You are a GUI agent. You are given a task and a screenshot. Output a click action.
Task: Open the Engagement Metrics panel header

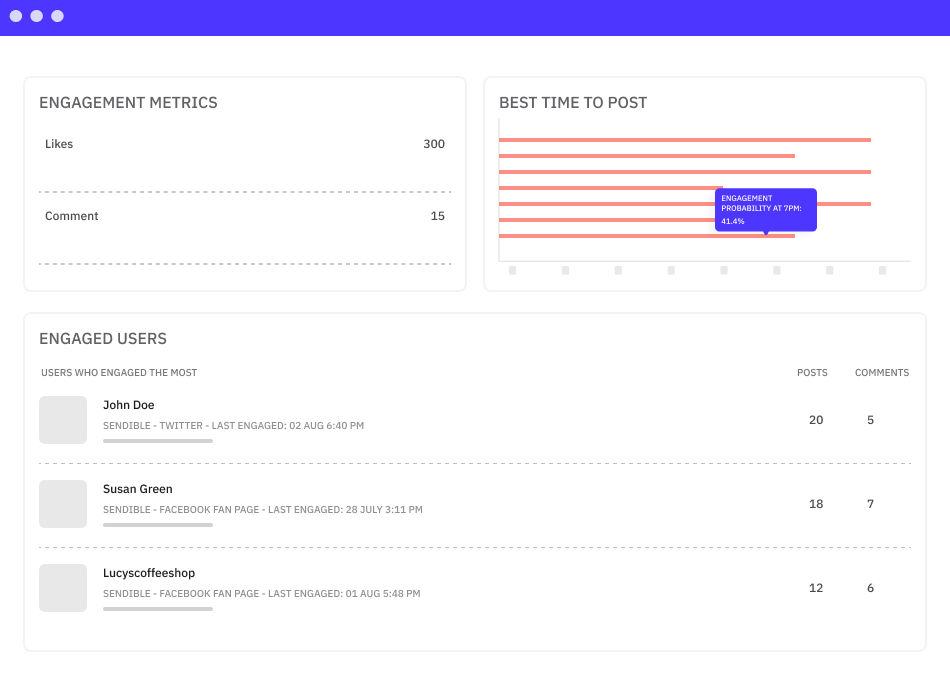pyautogui.click(x=128, y=102)
